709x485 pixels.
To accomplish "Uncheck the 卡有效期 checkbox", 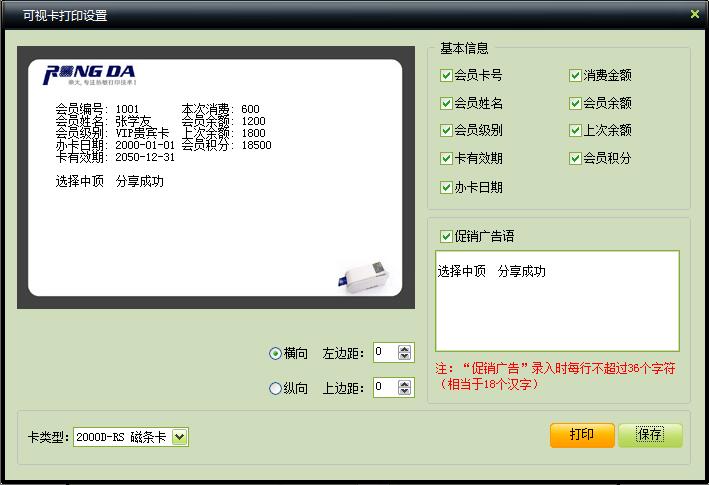I will click(x=446, y=158).
